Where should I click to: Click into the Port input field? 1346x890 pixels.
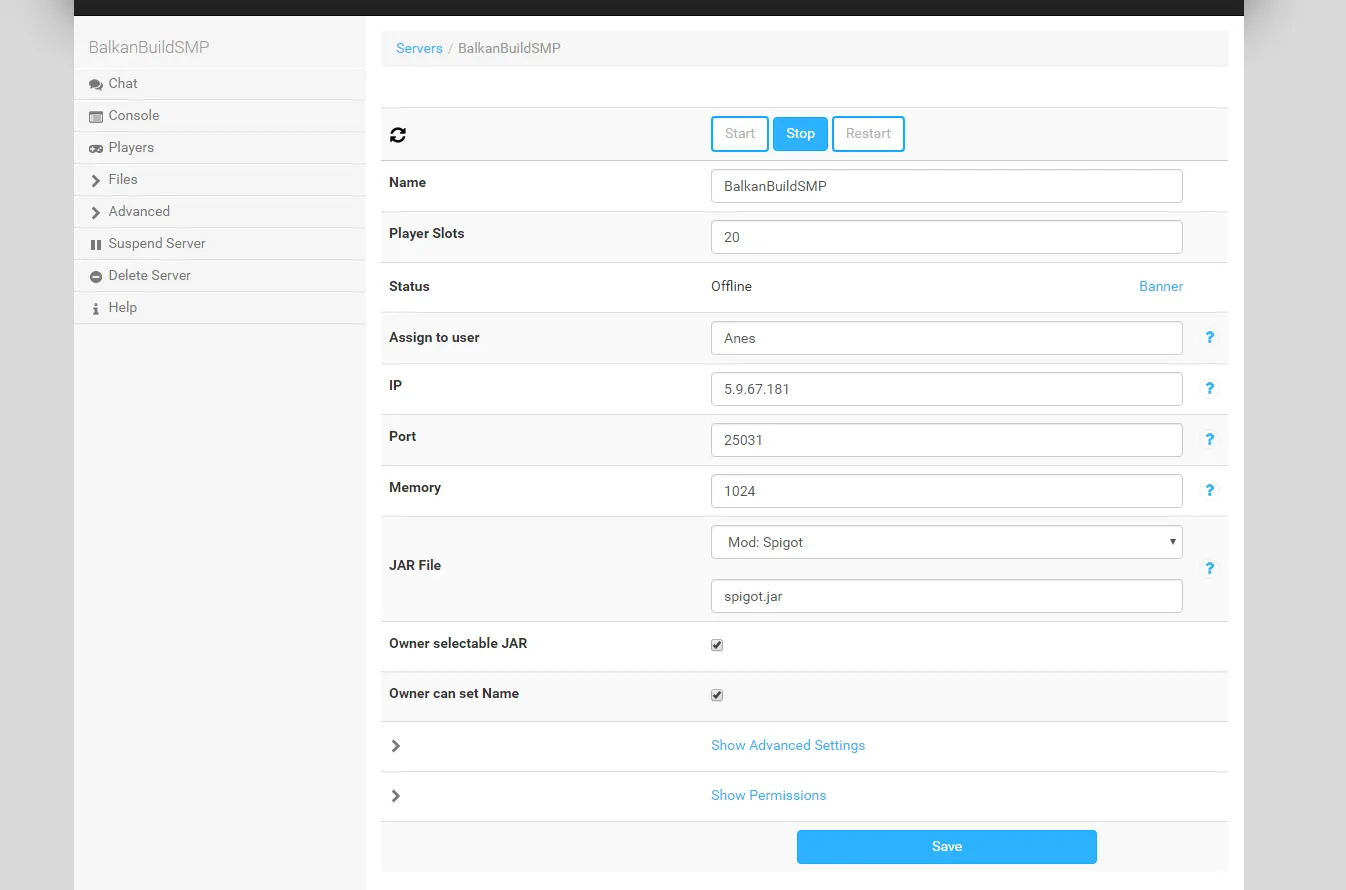[946, 440]
